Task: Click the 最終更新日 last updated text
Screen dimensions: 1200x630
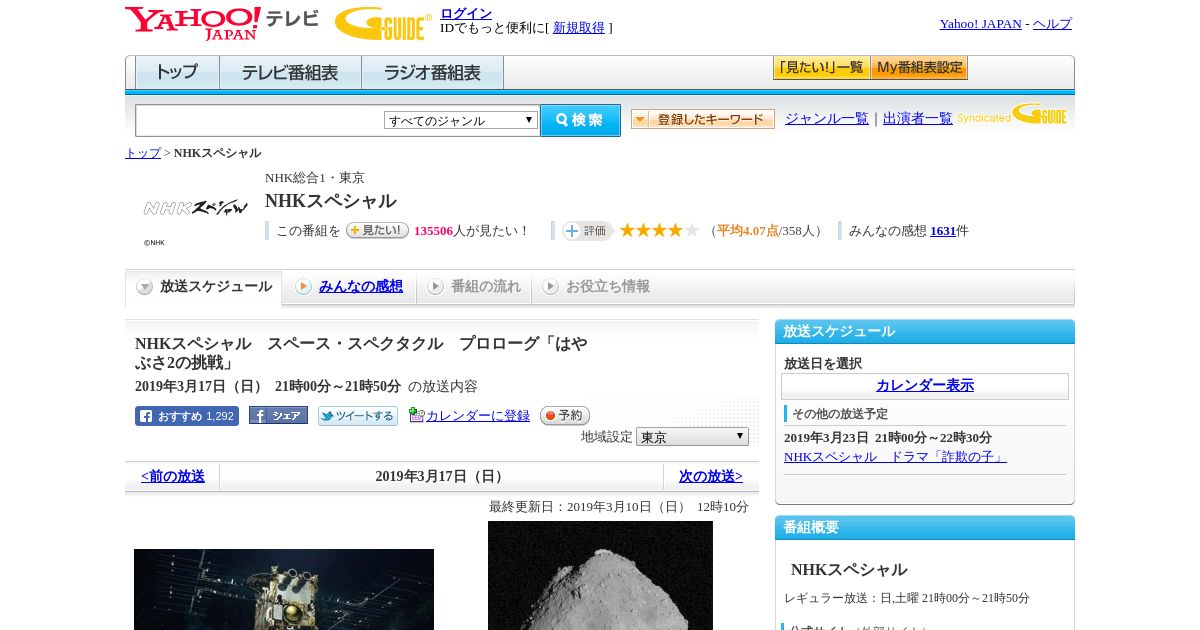Action: click(618, 507)
